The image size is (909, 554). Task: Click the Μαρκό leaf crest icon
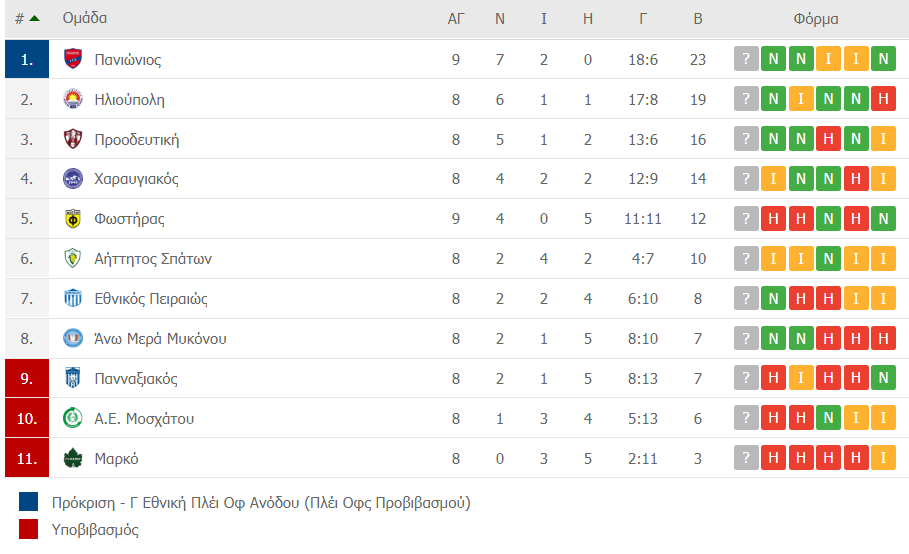coord(72,458)
